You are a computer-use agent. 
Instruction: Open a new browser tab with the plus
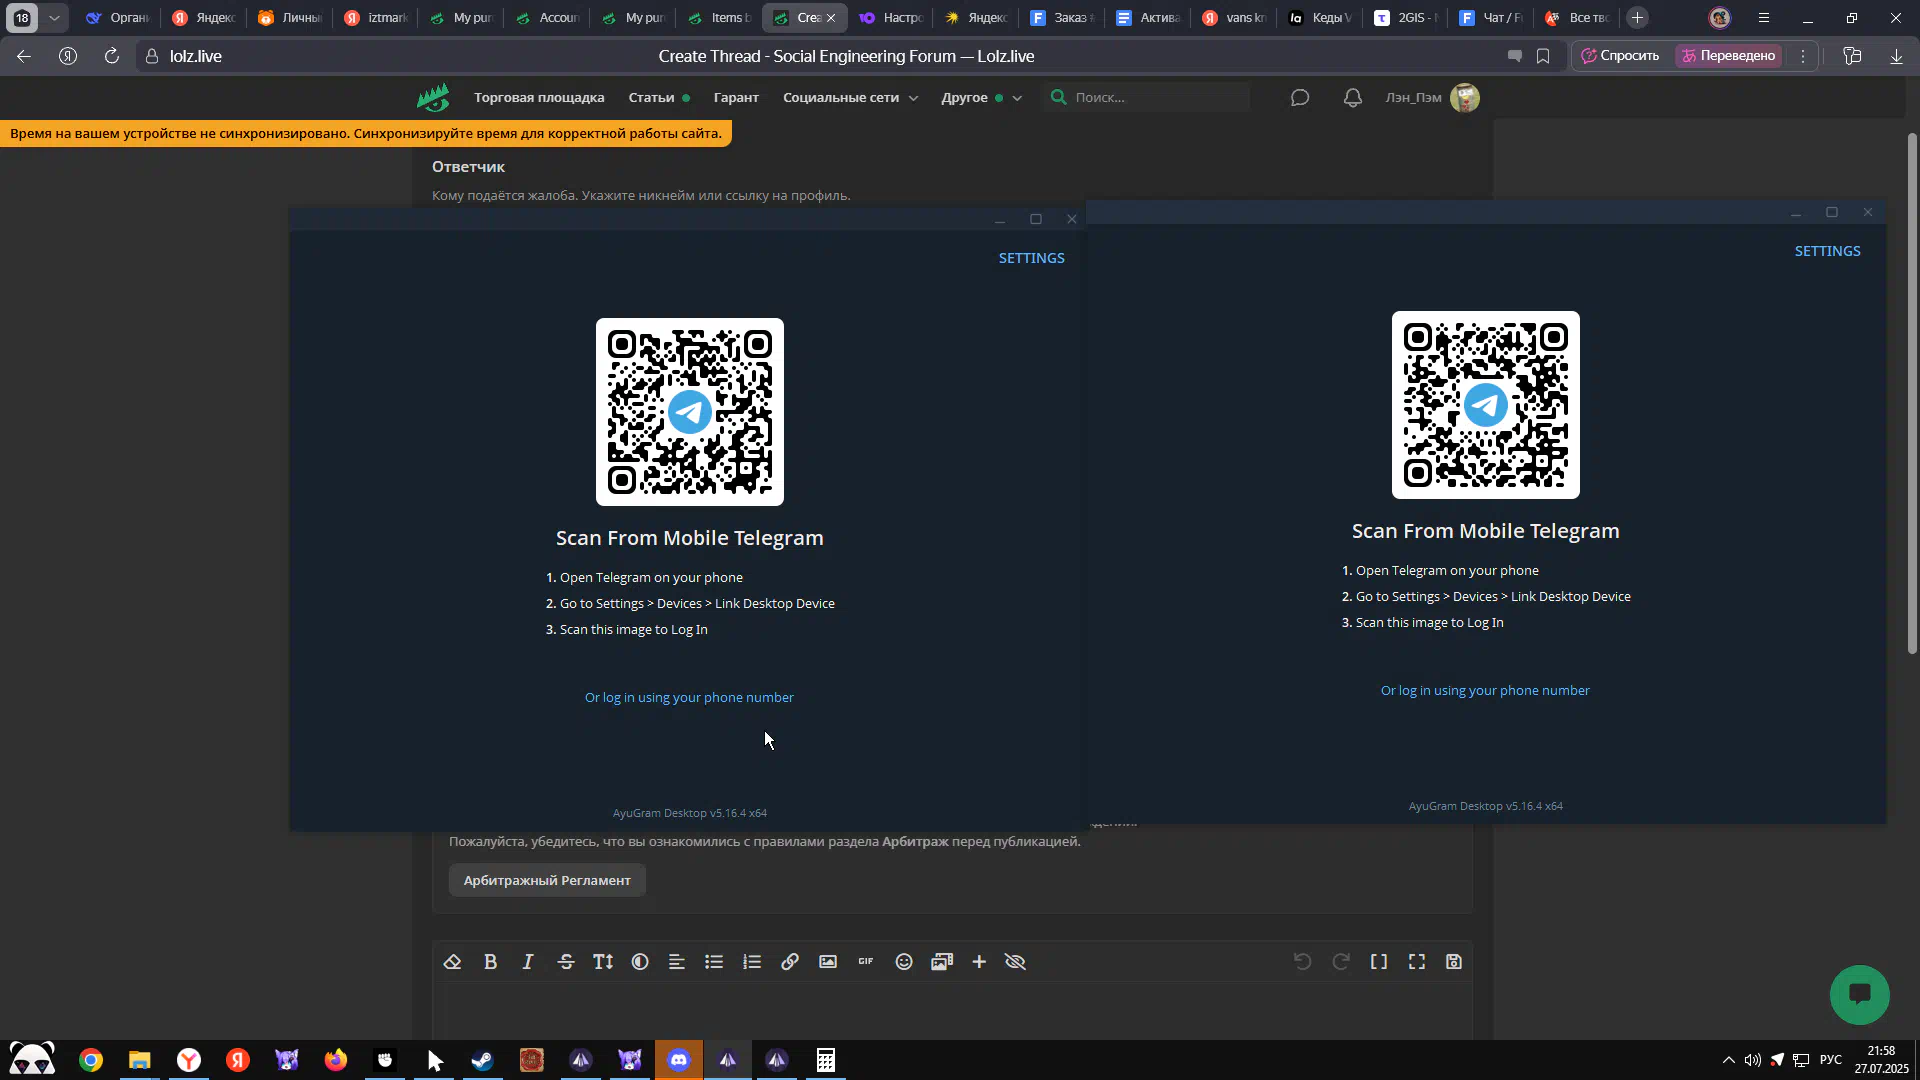(1637, 17)
